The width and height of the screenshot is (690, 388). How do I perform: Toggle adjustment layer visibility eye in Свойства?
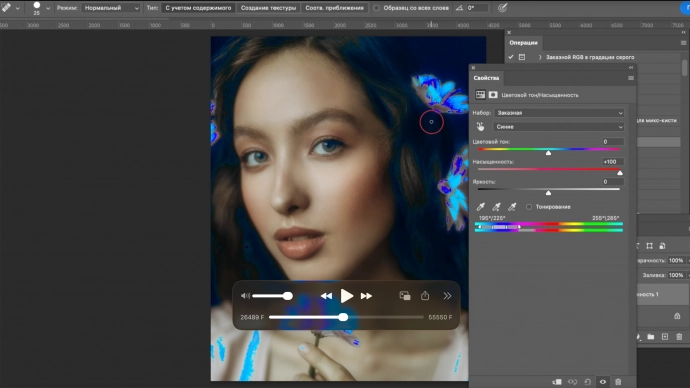point(603,382)
